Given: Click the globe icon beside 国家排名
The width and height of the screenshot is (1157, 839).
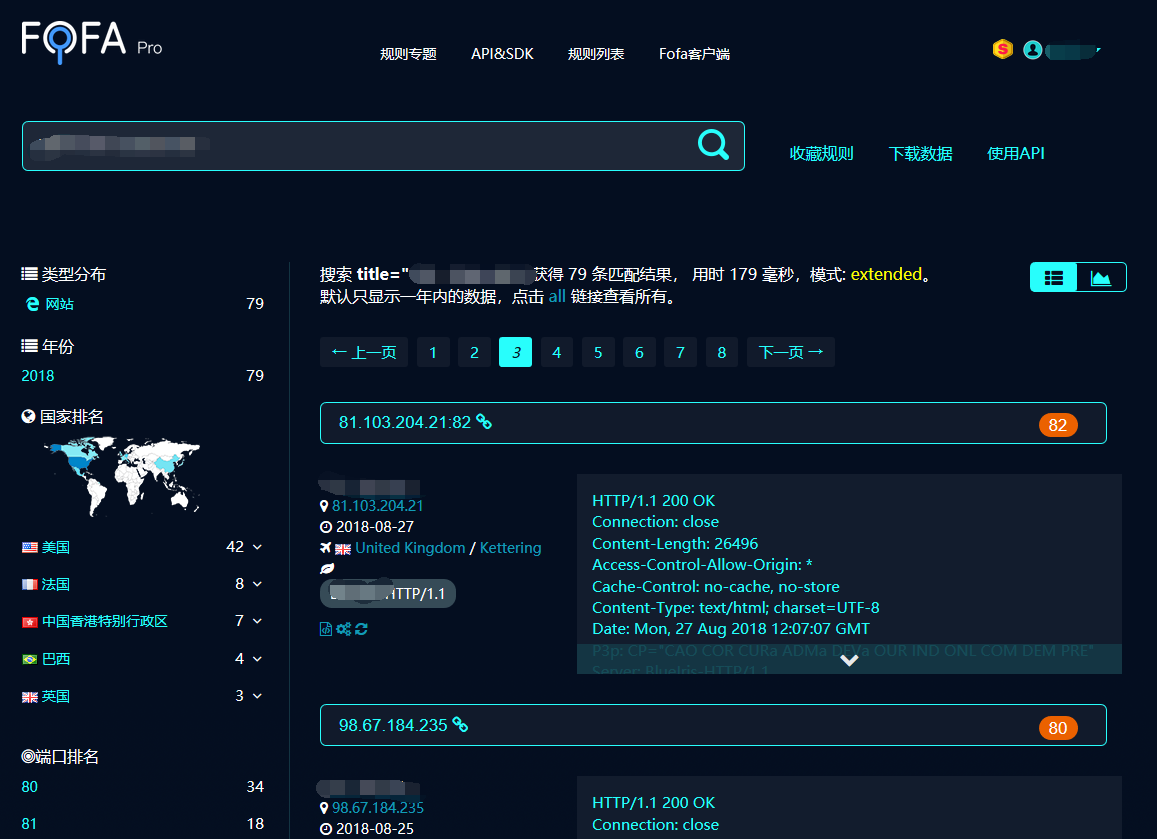Looking at the screenshot, I should click(x=29, y=417).
